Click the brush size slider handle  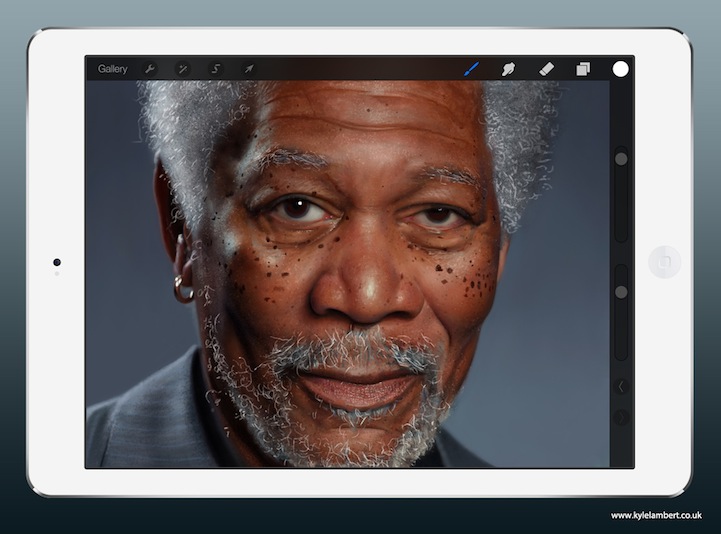[621, 158]
